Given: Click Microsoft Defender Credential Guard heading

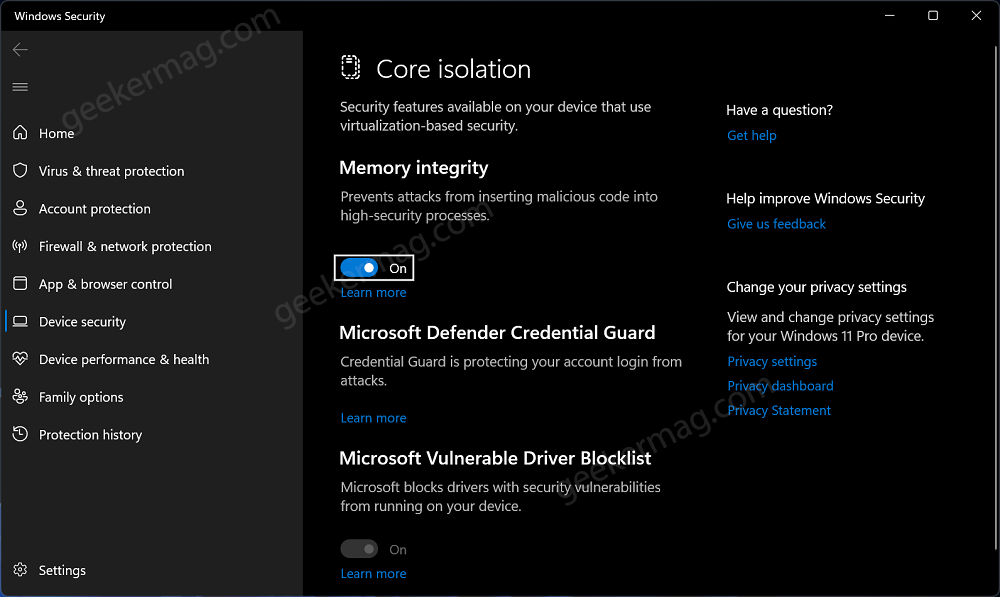Looking at the screenshot, I should pos(497,332).
